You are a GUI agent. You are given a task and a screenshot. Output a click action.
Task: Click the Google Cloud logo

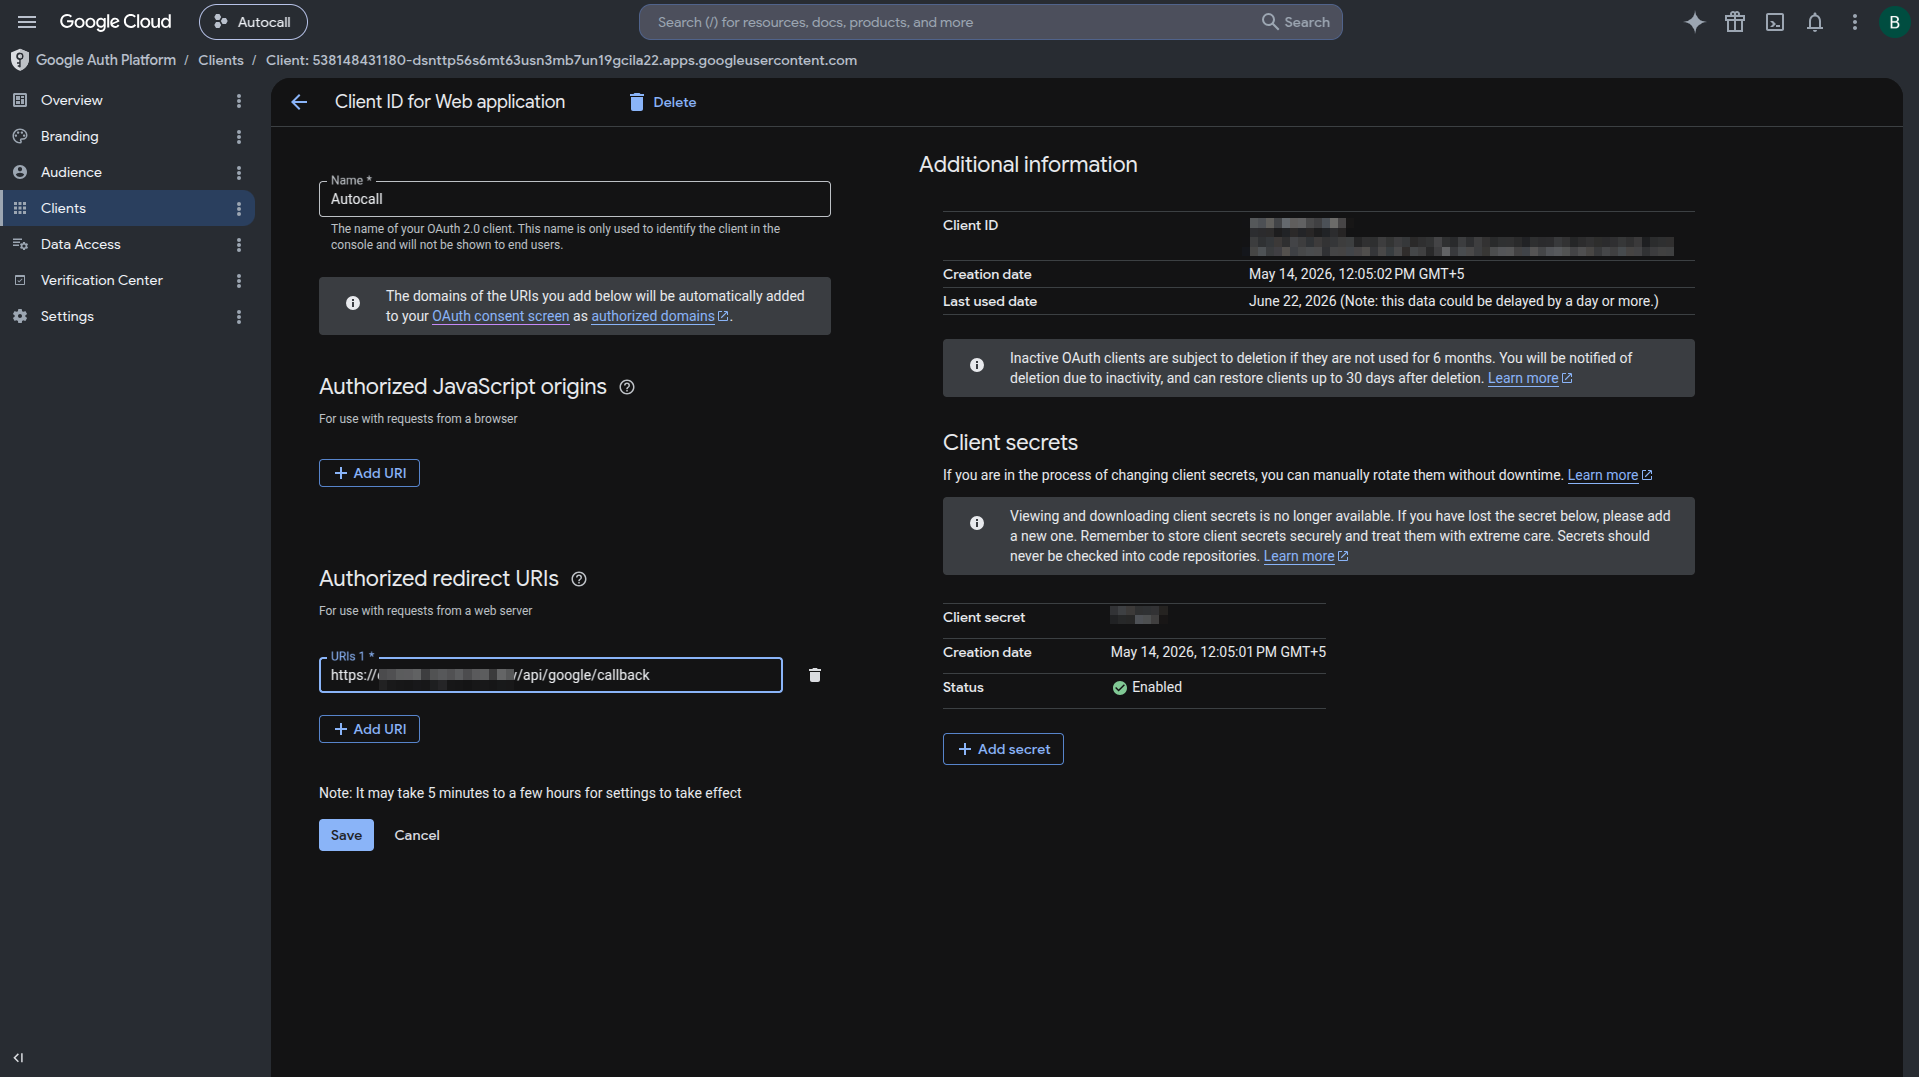115,22
